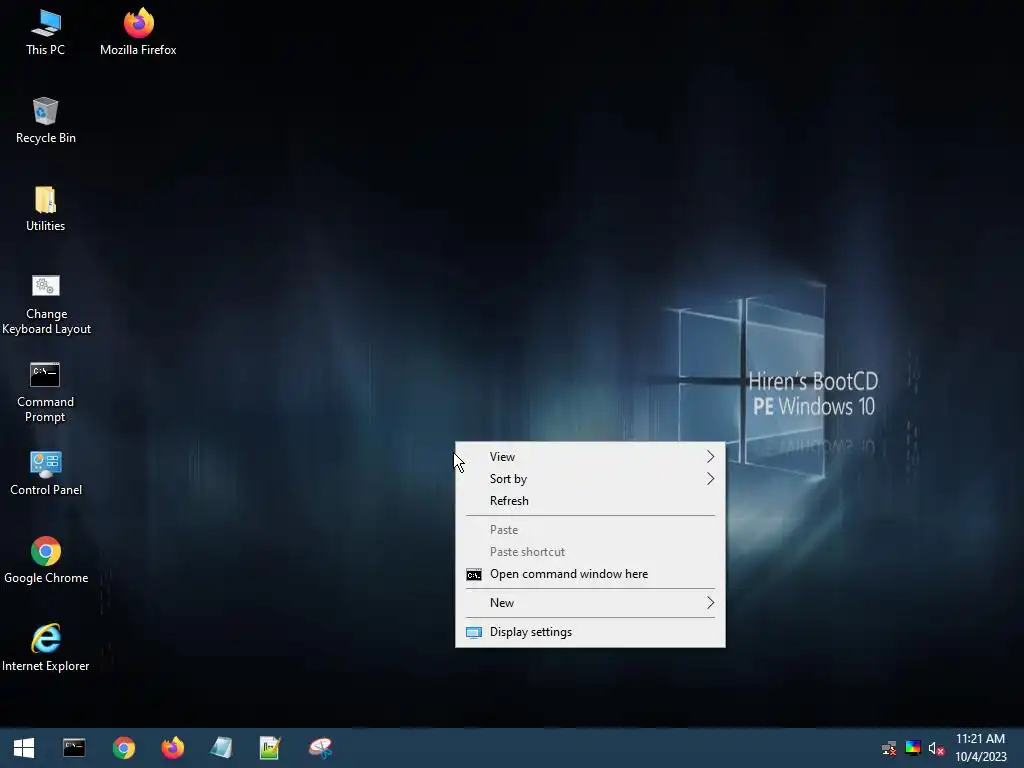Click the greyed Paste shortcut entry
This screenshot has height=768, width=1024.
tap(590, 552)
